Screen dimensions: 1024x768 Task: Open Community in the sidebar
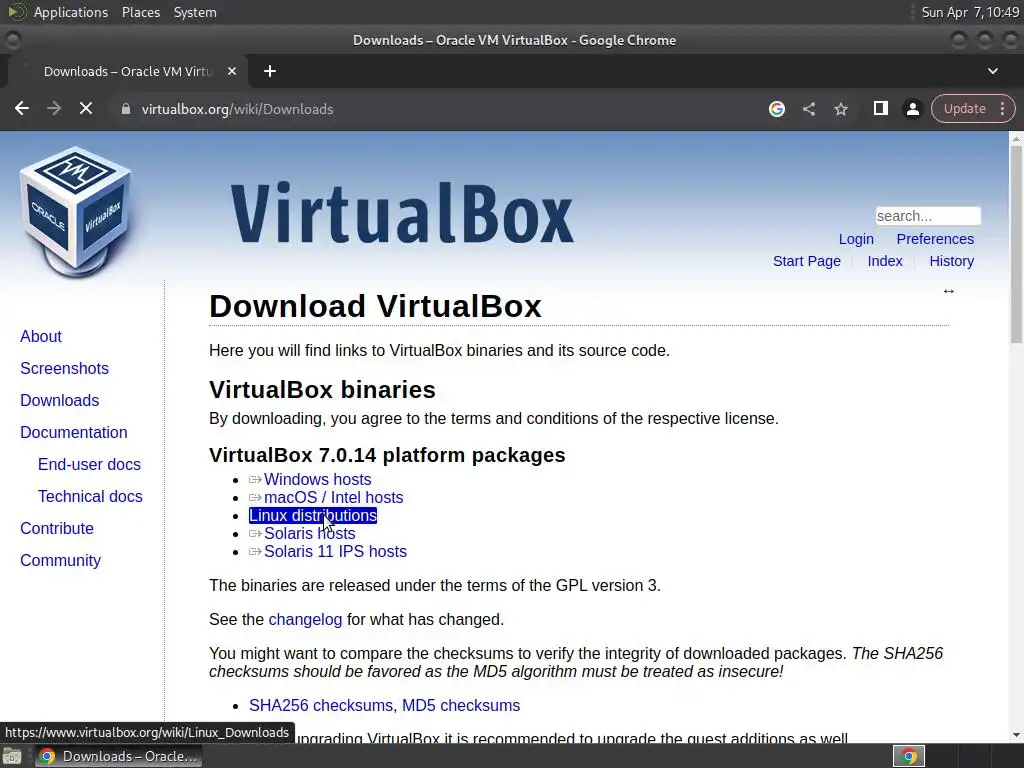60,560
